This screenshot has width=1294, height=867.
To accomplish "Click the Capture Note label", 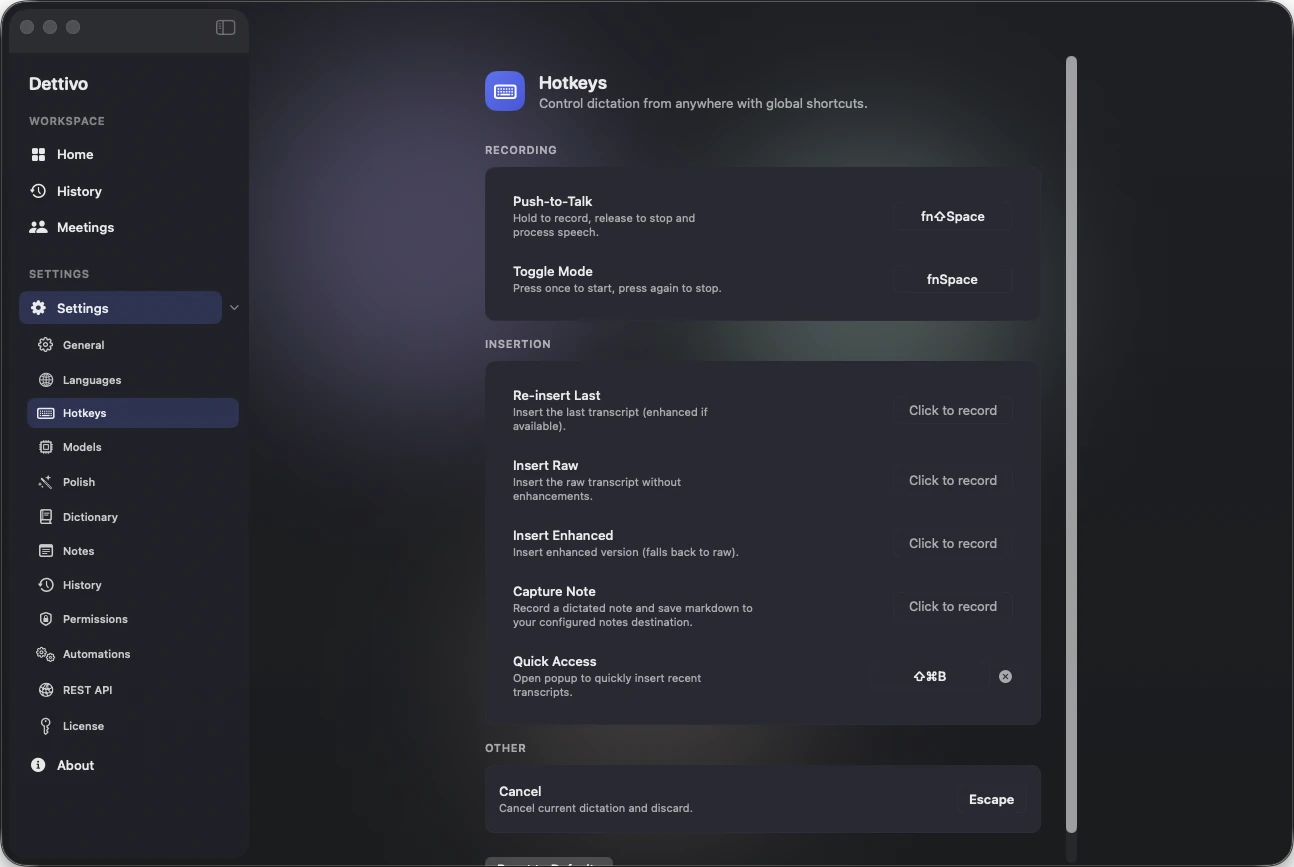I will [554, 591].
